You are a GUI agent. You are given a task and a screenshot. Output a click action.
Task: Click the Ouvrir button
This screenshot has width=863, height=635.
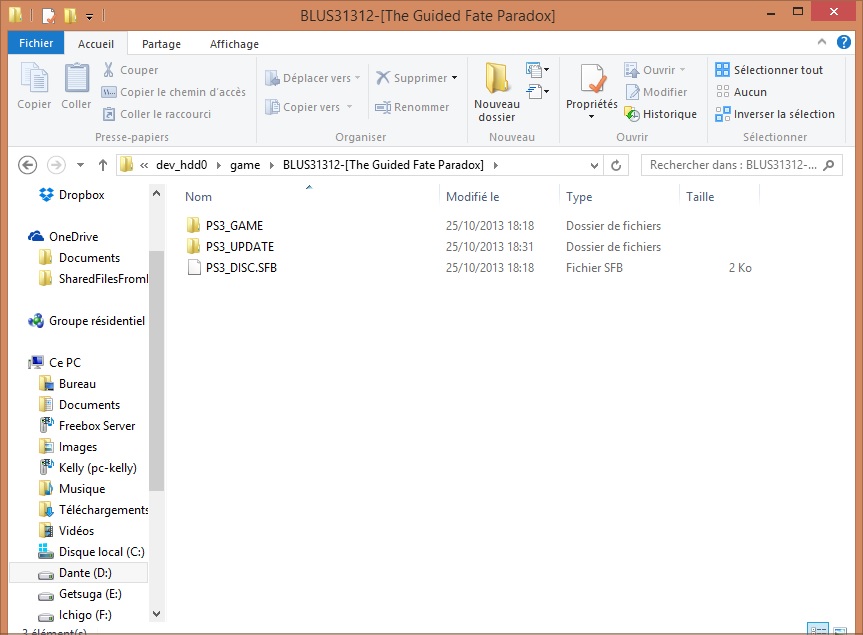[x=654, y=70]
